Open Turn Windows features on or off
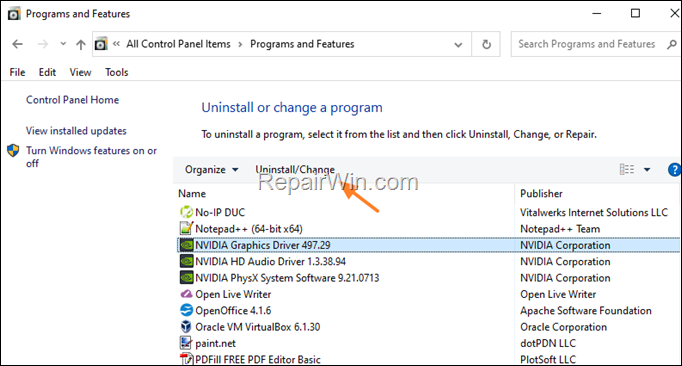Screen dimensions: 682x366 click(91, 157)
